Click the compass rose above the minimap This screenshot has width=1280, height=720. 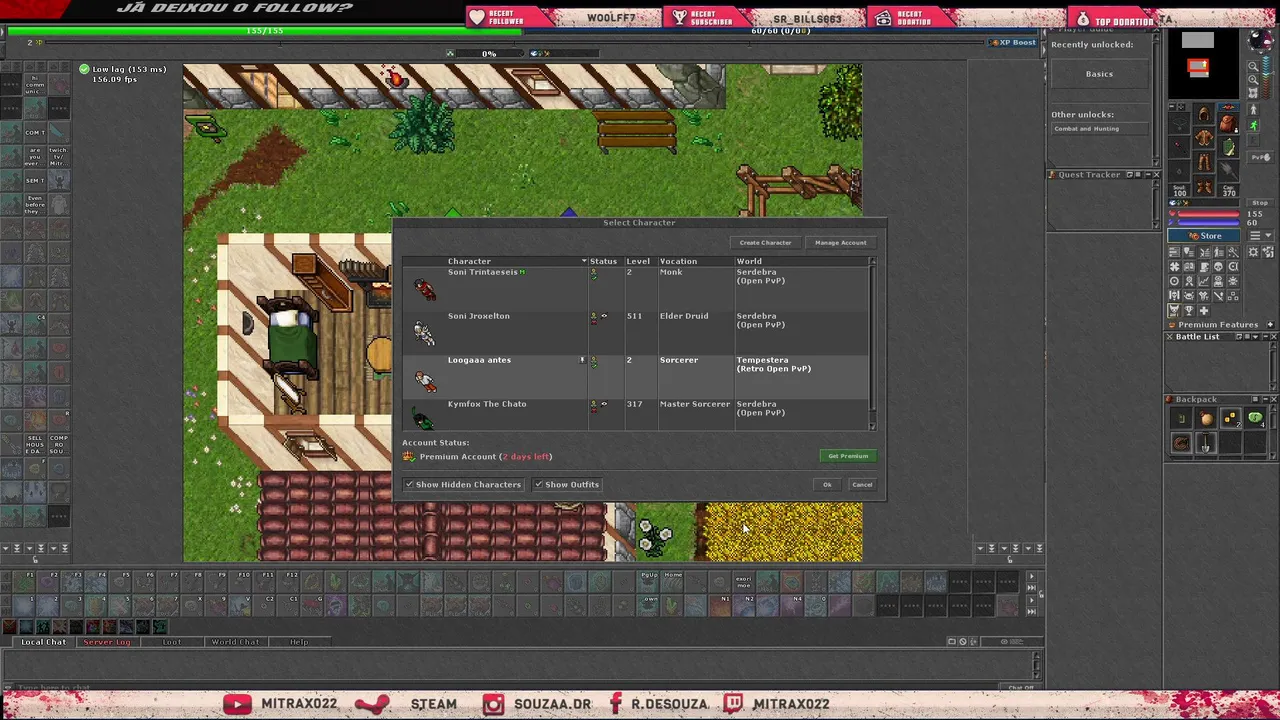(1259, 40)
